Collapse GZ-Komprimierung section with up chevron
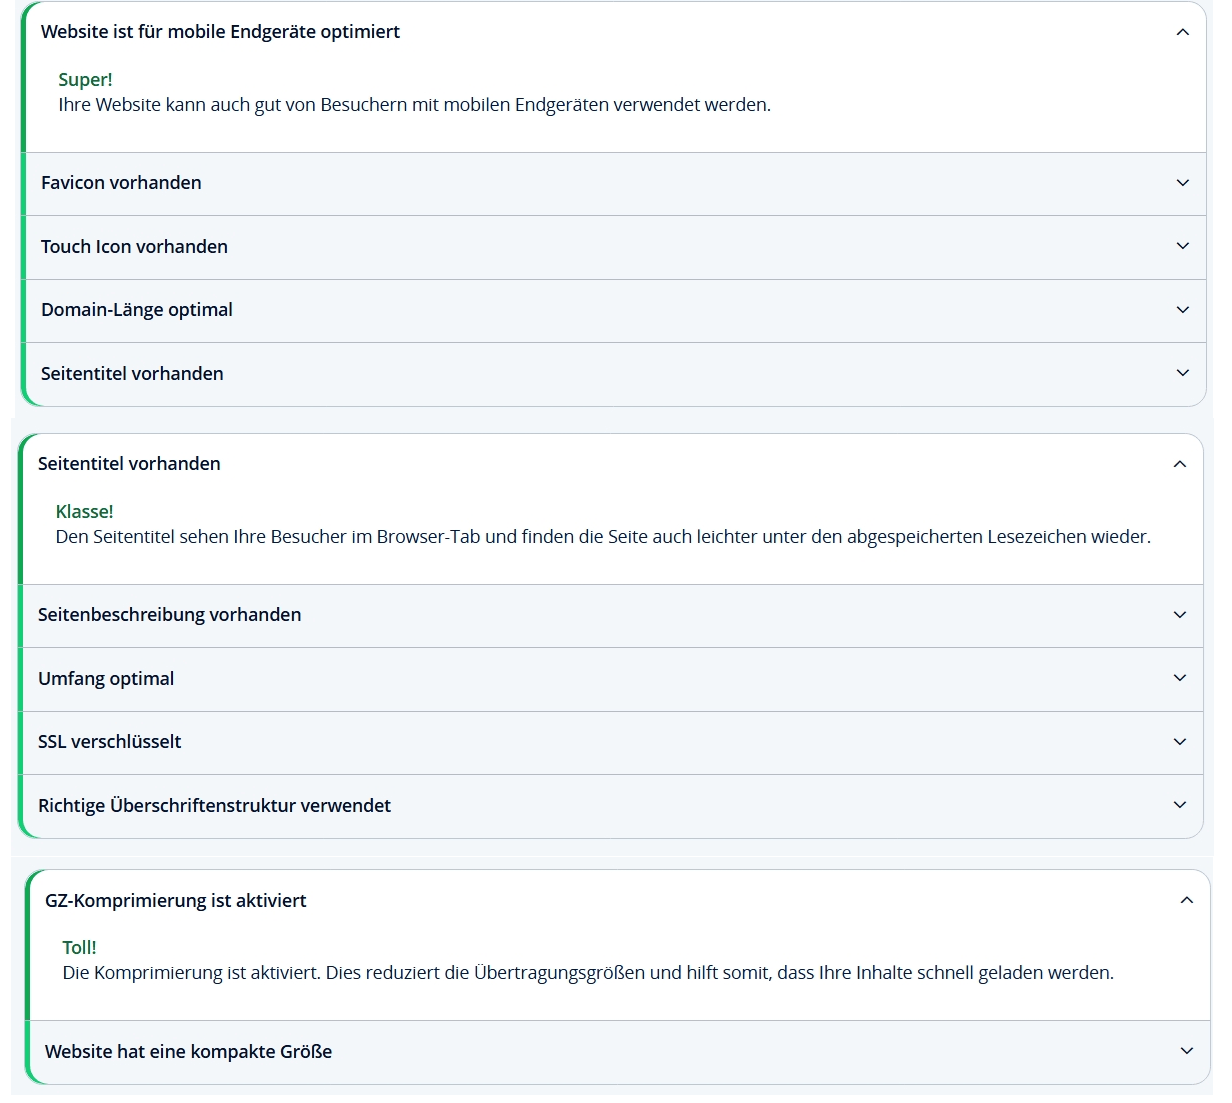The image size is (1232, 1103). pyautogui.click(x=1186, y=901)
